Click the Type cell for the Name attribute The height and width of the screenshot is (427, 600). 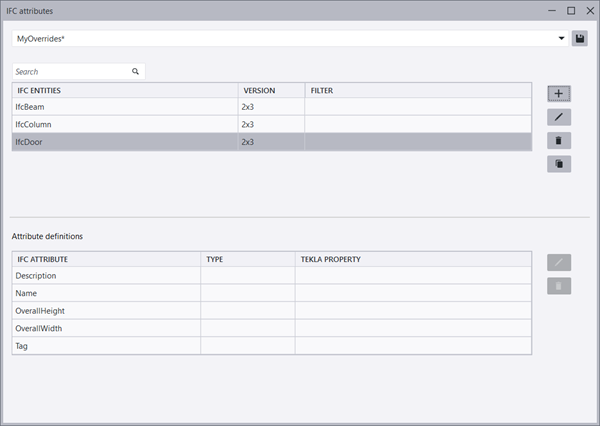pos(248,293)
